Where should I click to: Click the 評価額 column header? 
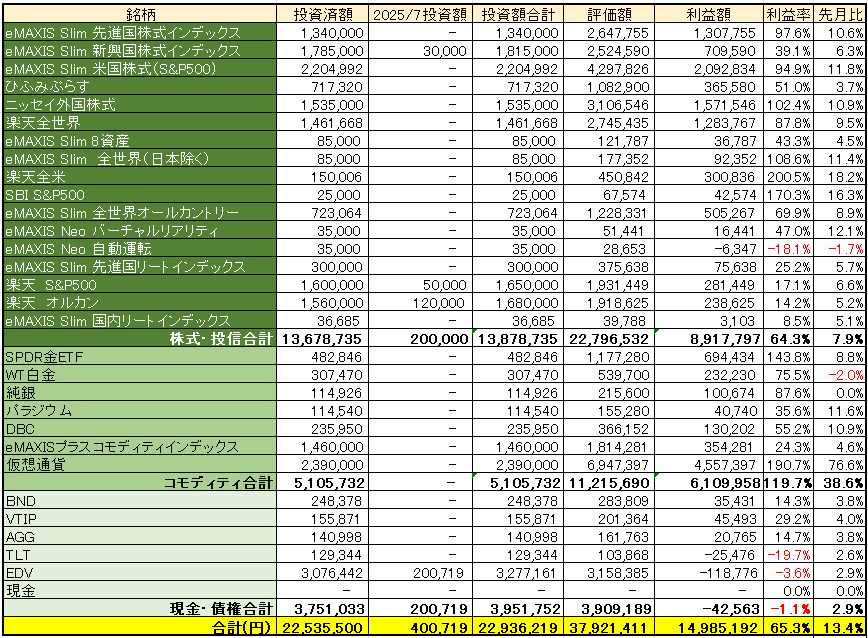608,14
